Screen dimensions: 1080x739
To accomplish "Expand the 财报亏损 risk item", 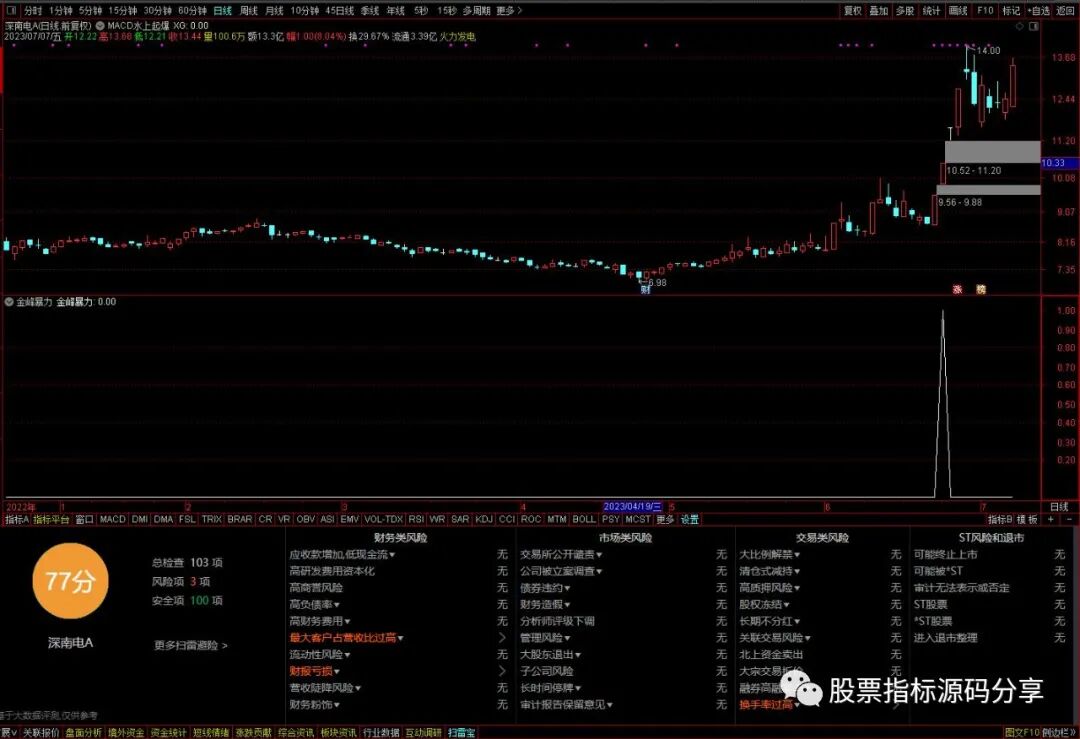I will 315,671.
